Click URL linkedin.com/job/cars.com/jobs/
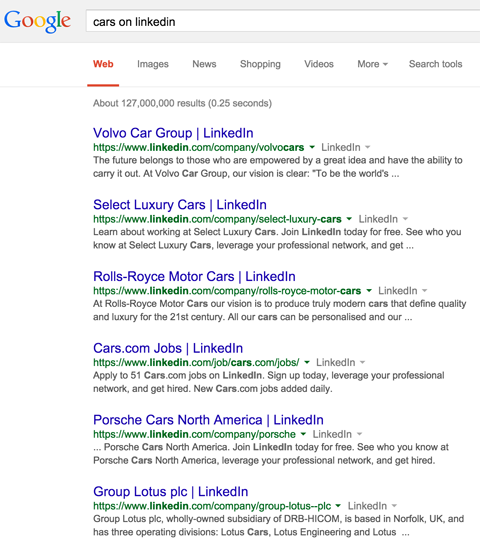This screenshot has height=542, width=480. [196, 362]
